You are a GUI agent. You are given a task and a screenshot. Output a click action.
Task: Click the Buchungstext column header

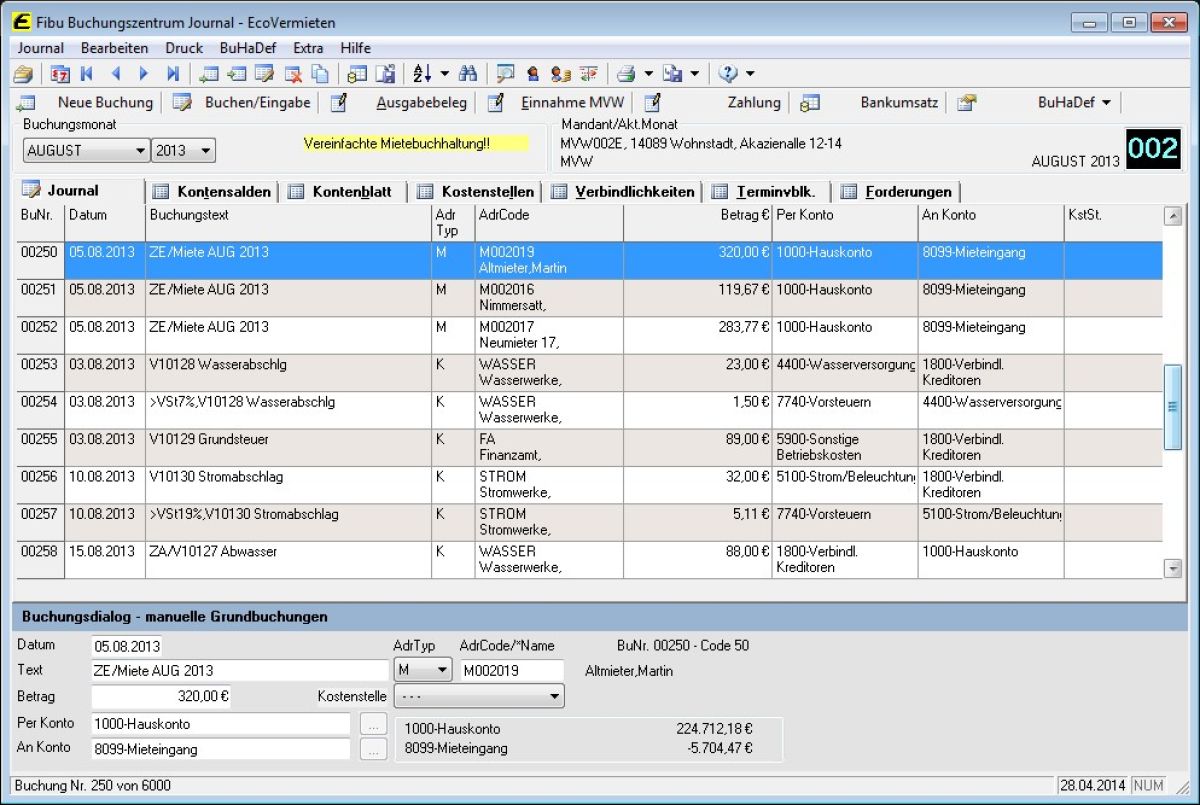288,223
